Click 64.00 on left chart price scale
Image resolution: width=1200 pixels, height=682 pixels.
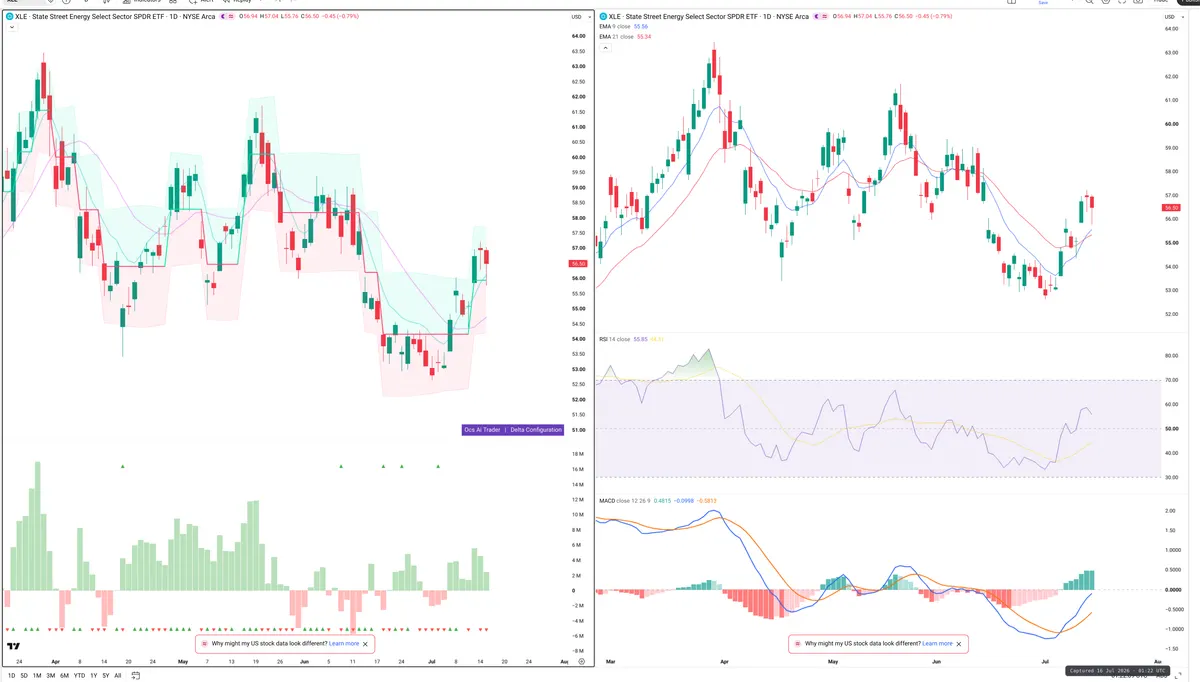(578, 35)
